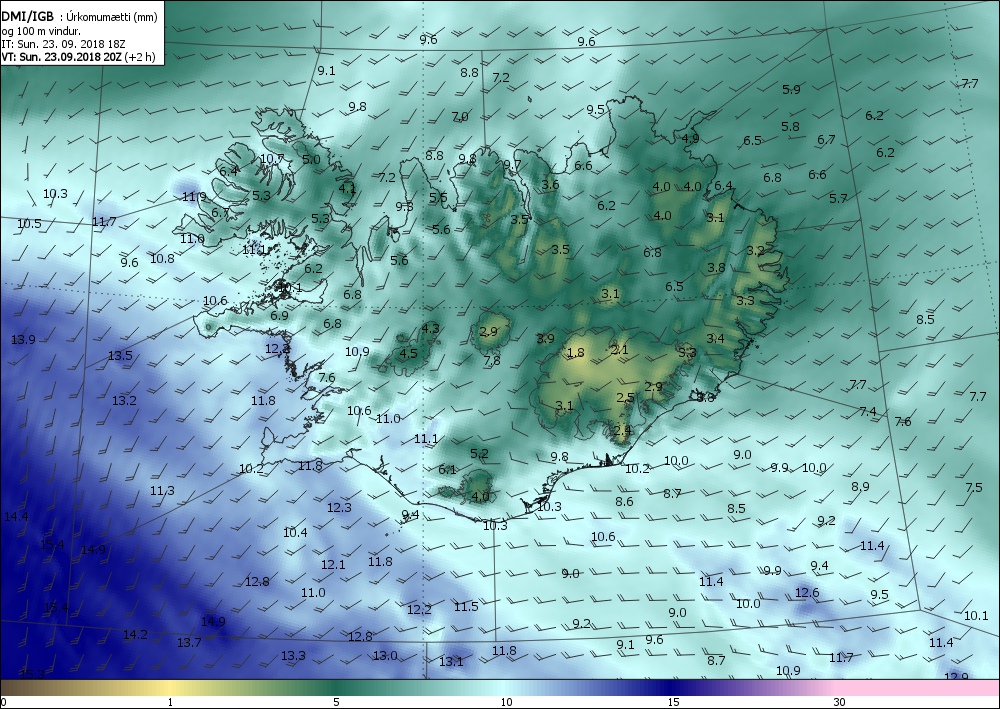The width and height of the screenshot is (1000, 709).
Task: Click the value 1.8 on the glacier
Action: [575, 353]
